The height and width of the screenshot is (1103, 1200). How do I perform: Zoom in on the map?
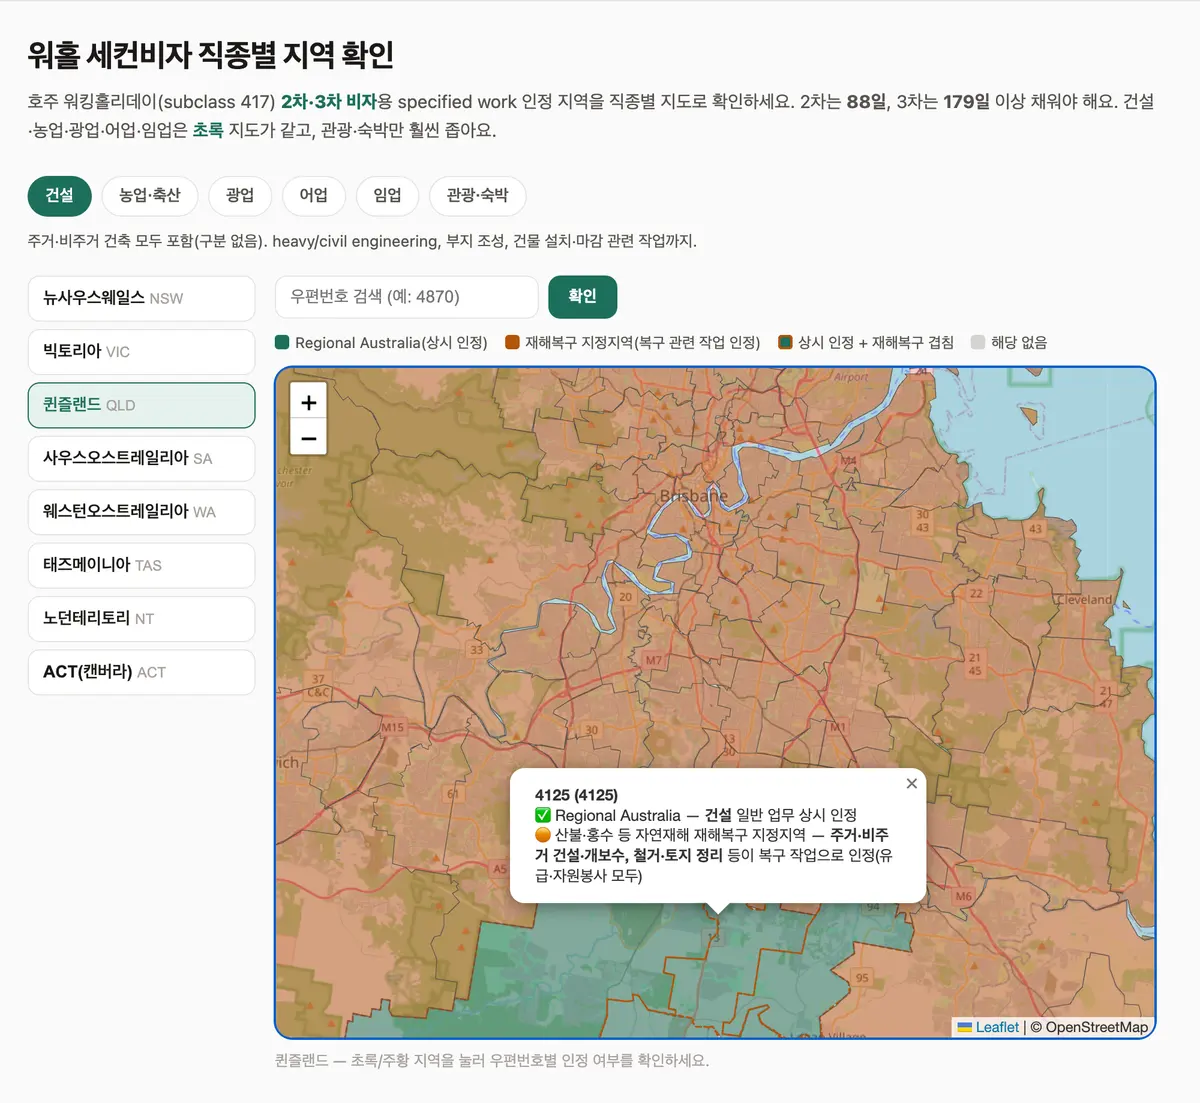(x=309, y=402)
